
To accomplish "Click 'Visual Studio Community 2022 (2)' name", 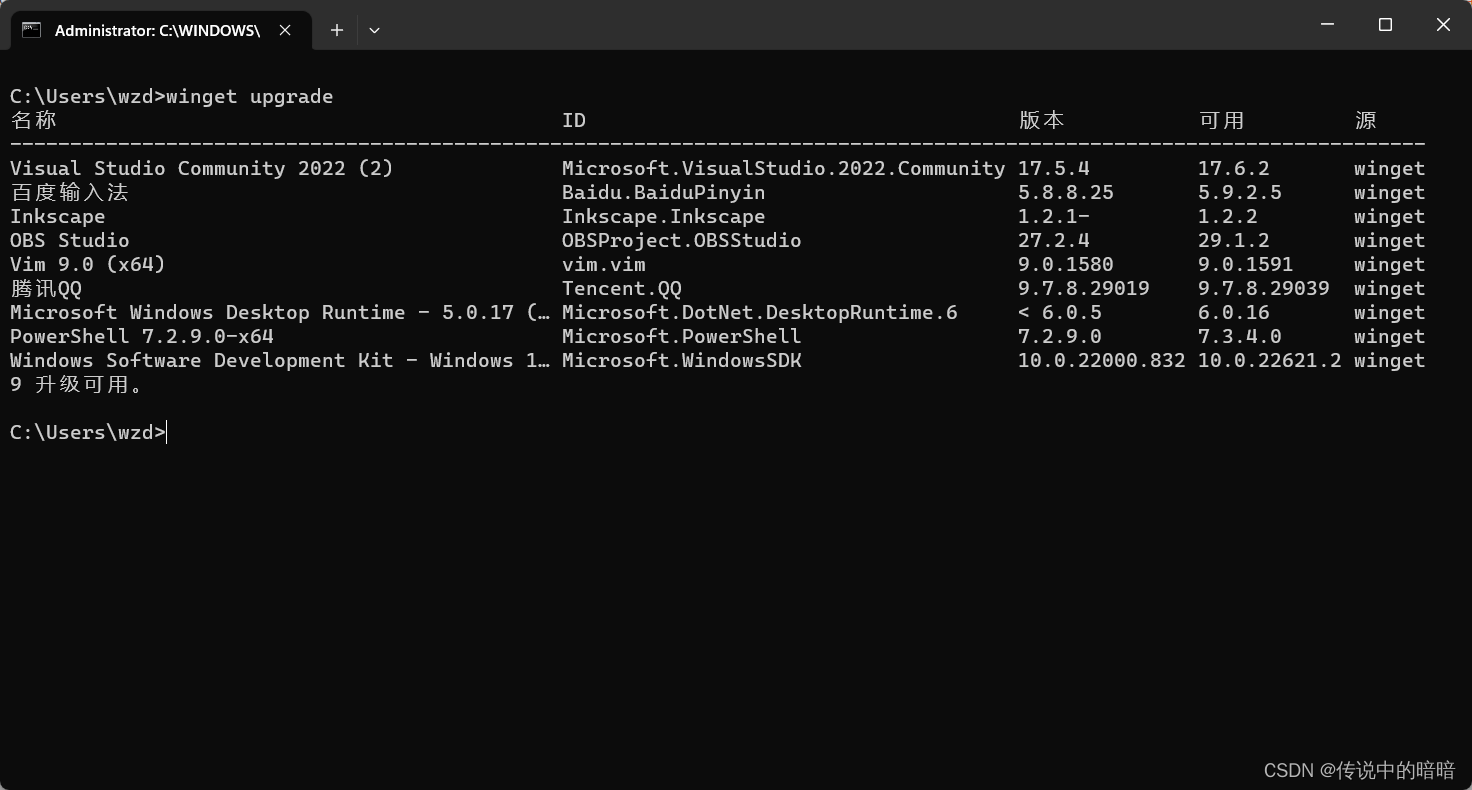I will coord(202,168).
